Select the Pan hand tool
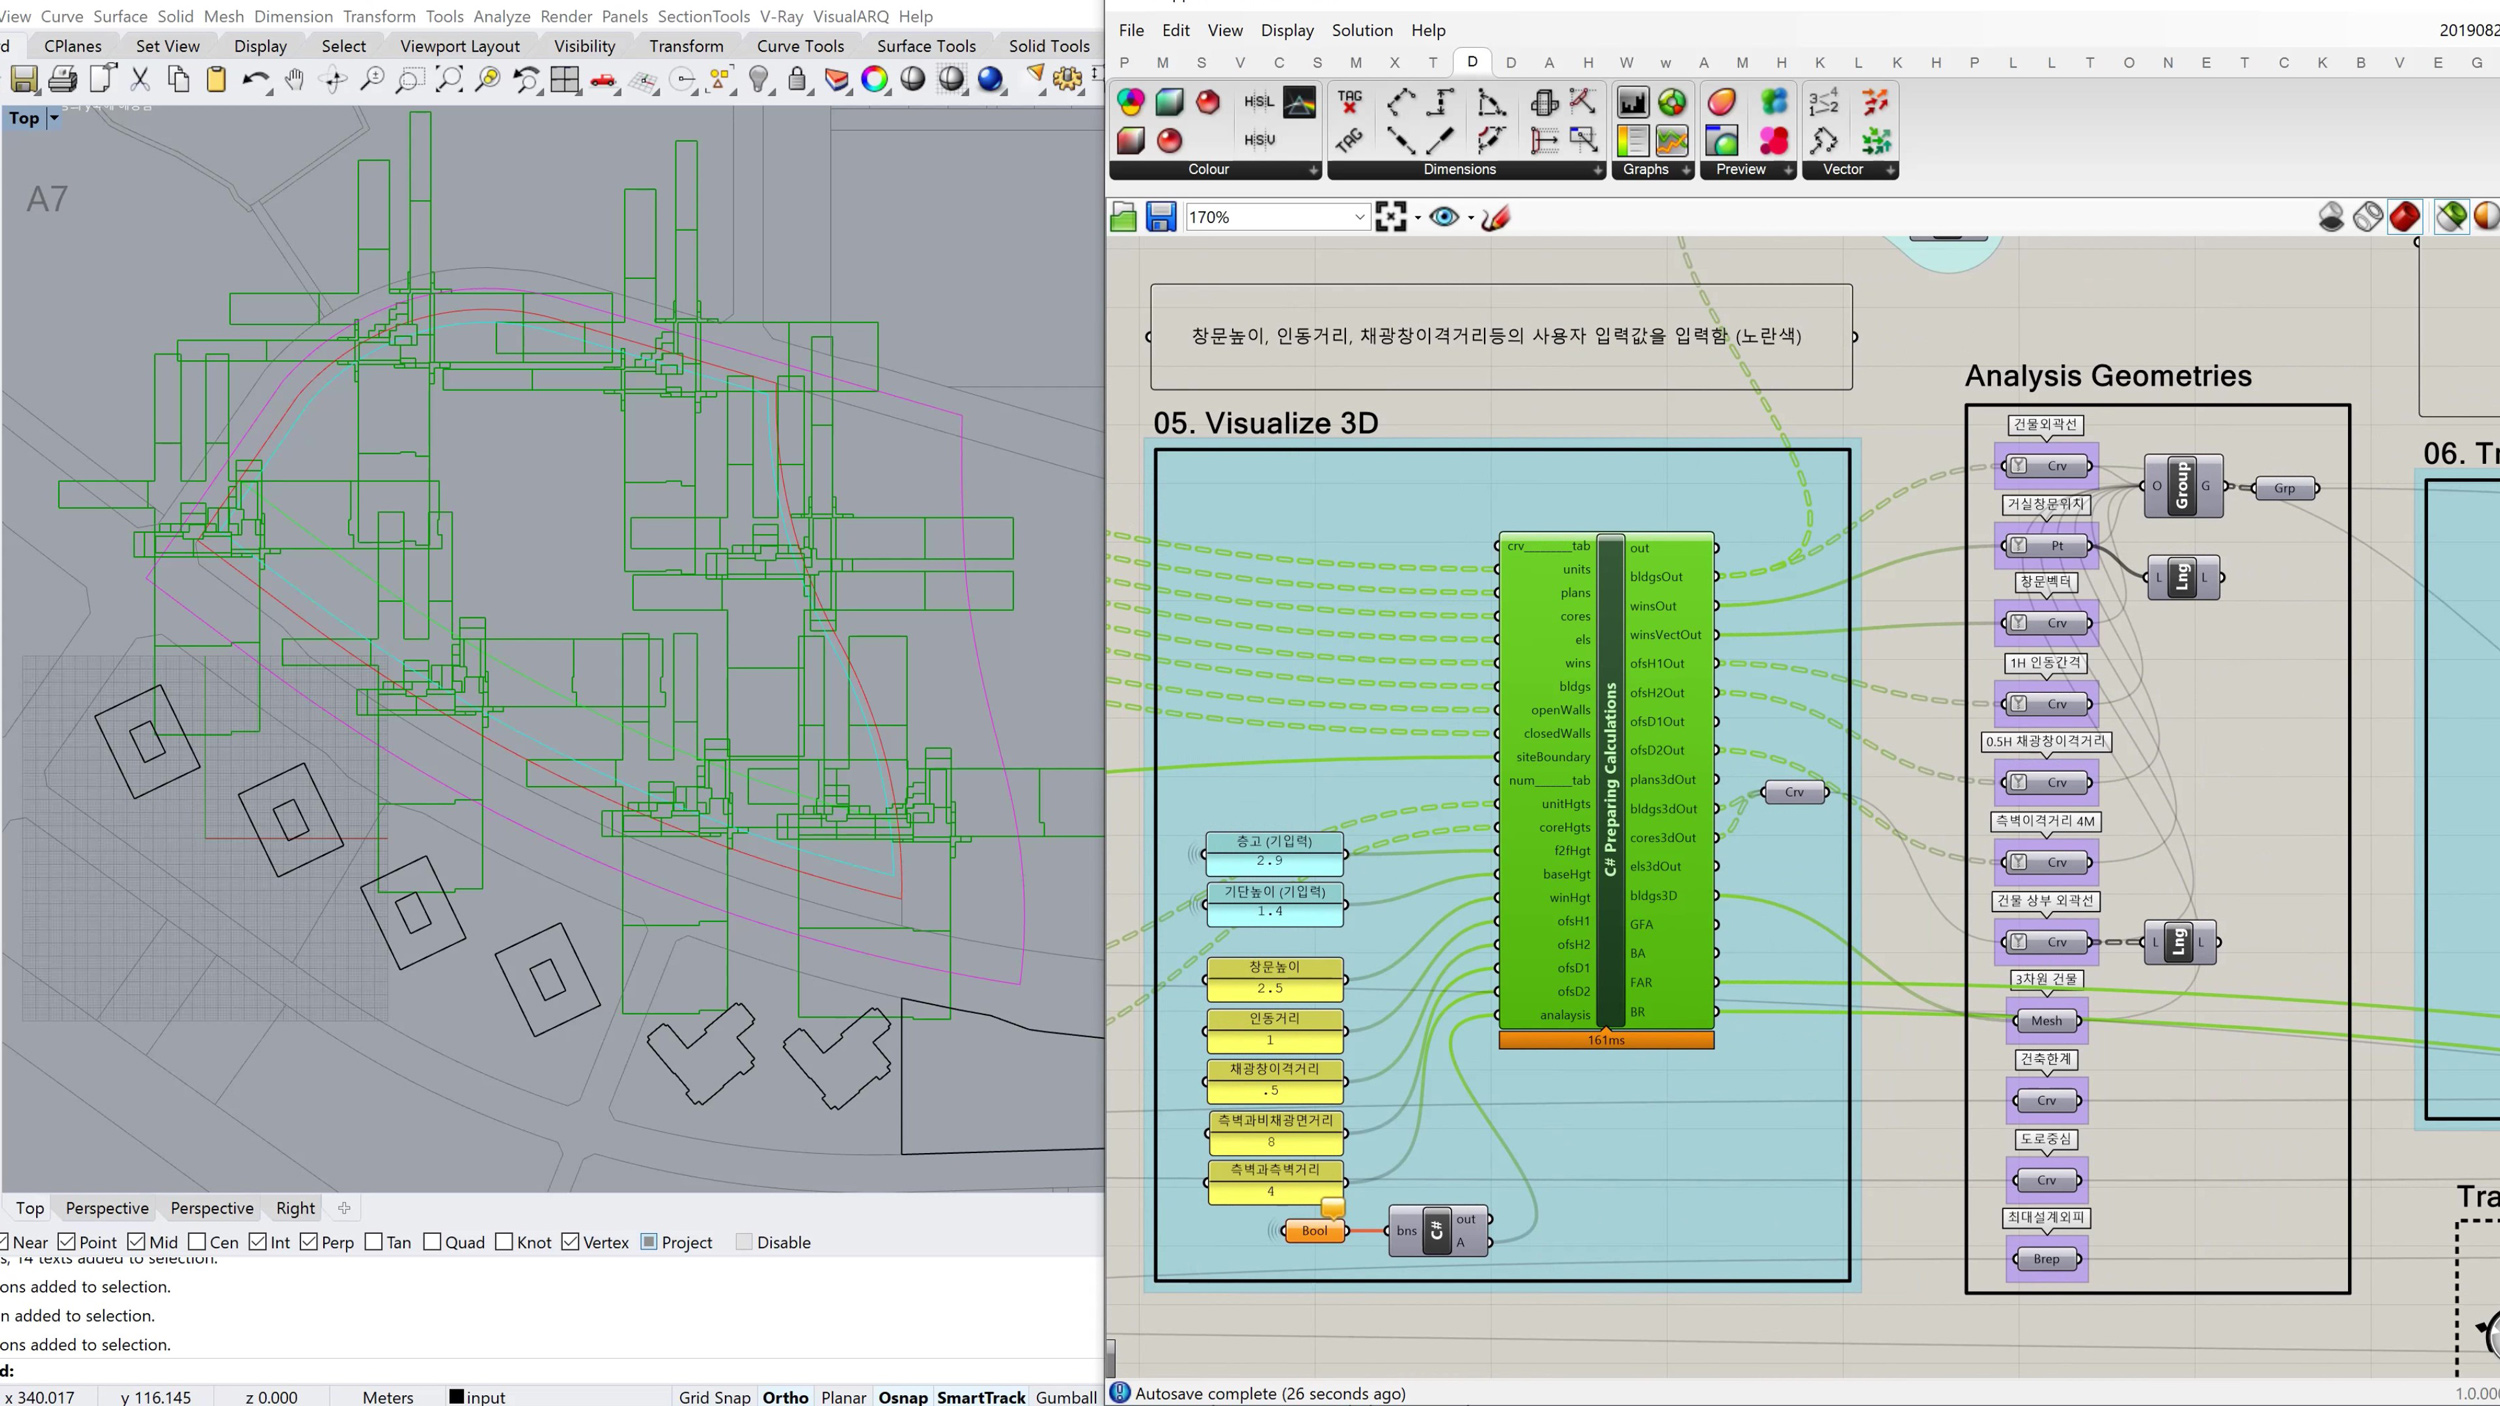The image size is (2500, 1406). 294,79
